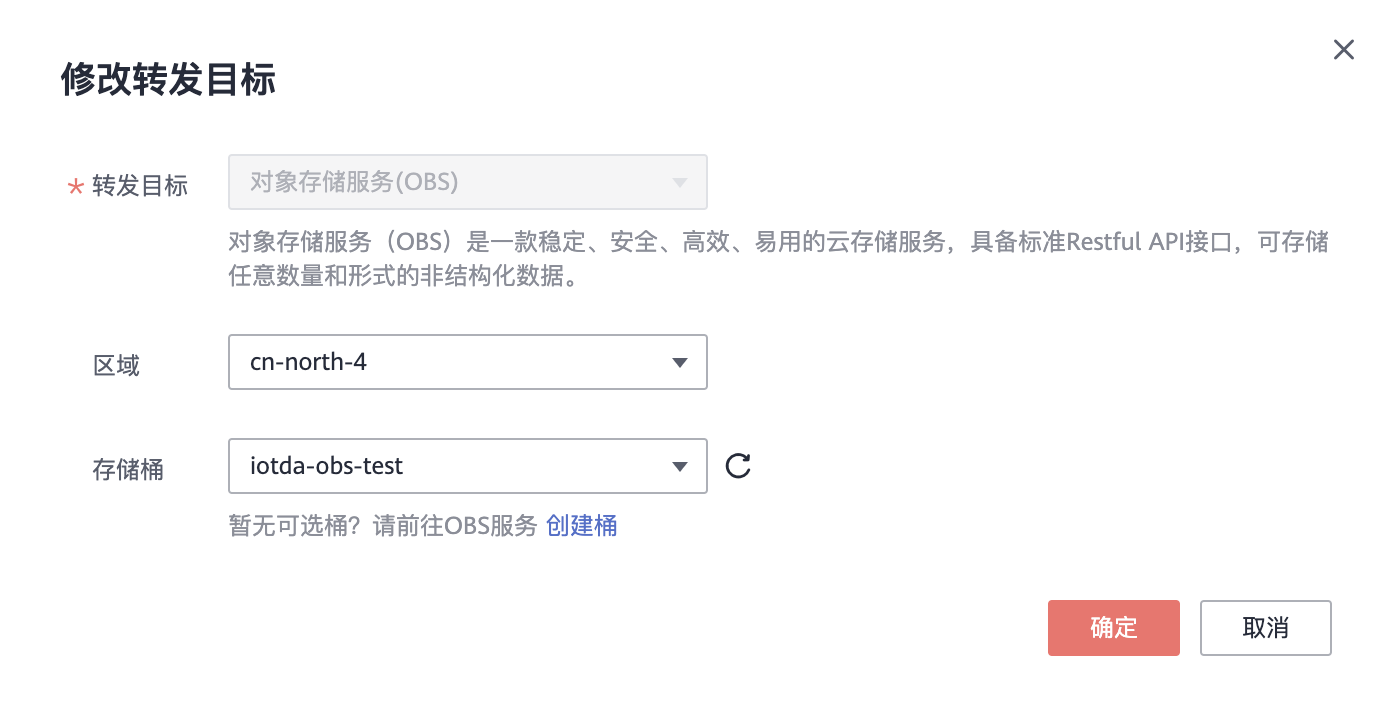This screenshot has width=1380, height=706.
Task: Click the disabled 对象存储服务(OBS) field text
Action: pyautogui.click(x=353, y=183)
